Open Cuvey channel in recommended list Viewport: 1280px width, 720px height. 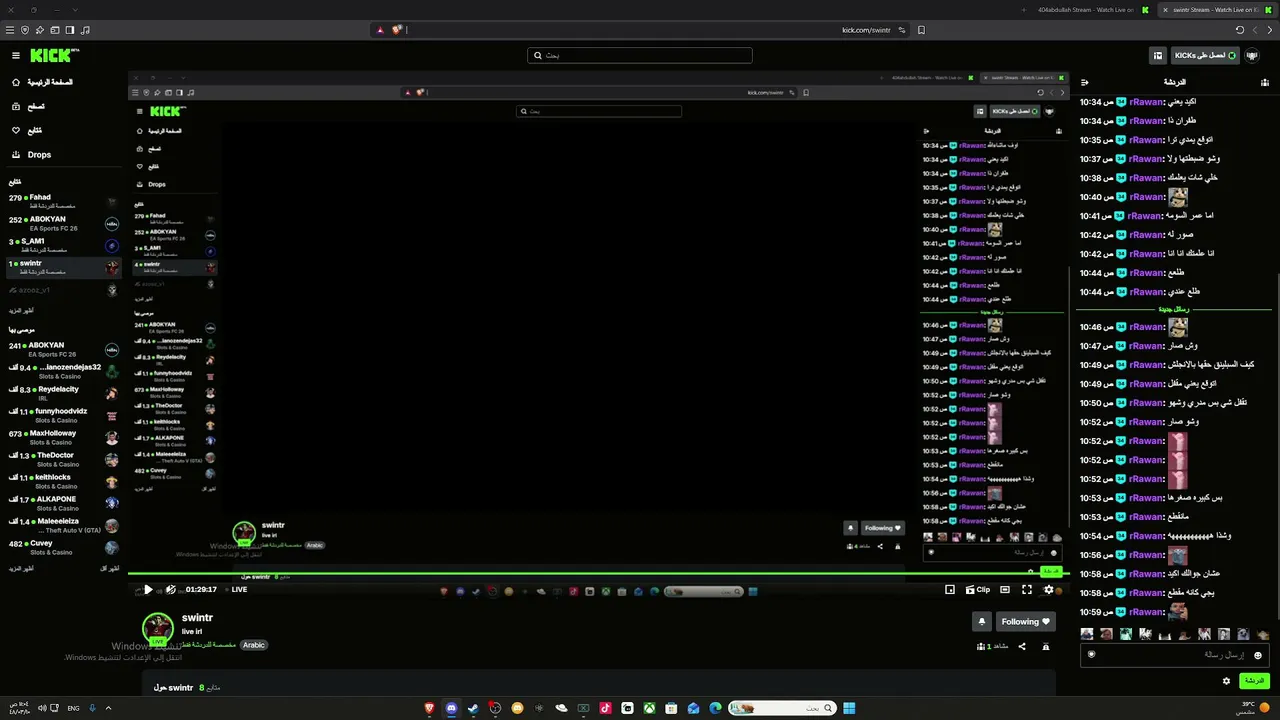pyautogui.click(x=63, y=548)
